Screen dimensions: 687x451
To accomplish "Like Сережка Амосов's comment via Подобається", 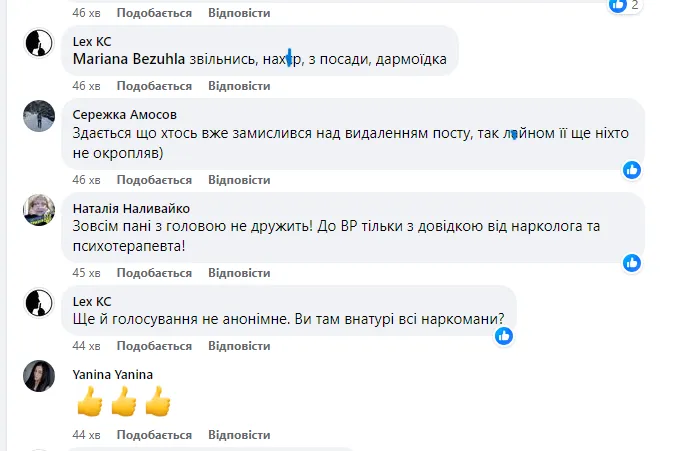I will coord(154,180).
